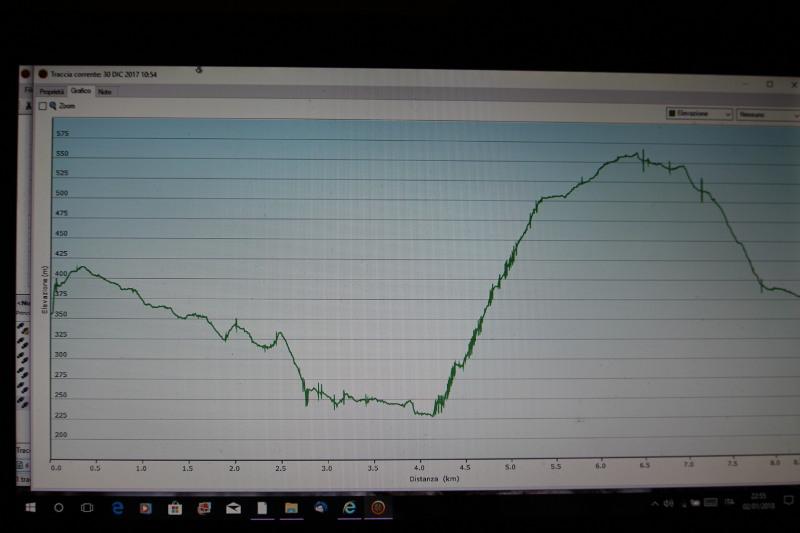800x533 pixels.
Task: Open Cortana search circle in taskbar
Action: [59, 507]
